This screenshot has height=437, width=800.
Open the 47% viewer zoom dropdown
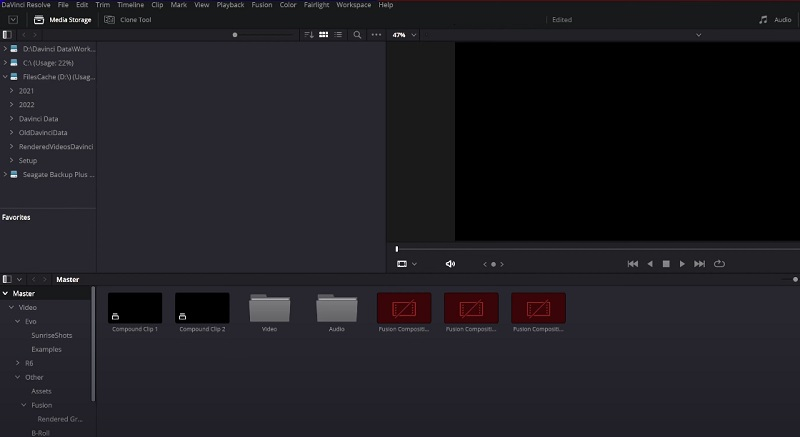(x=404, y=35)
